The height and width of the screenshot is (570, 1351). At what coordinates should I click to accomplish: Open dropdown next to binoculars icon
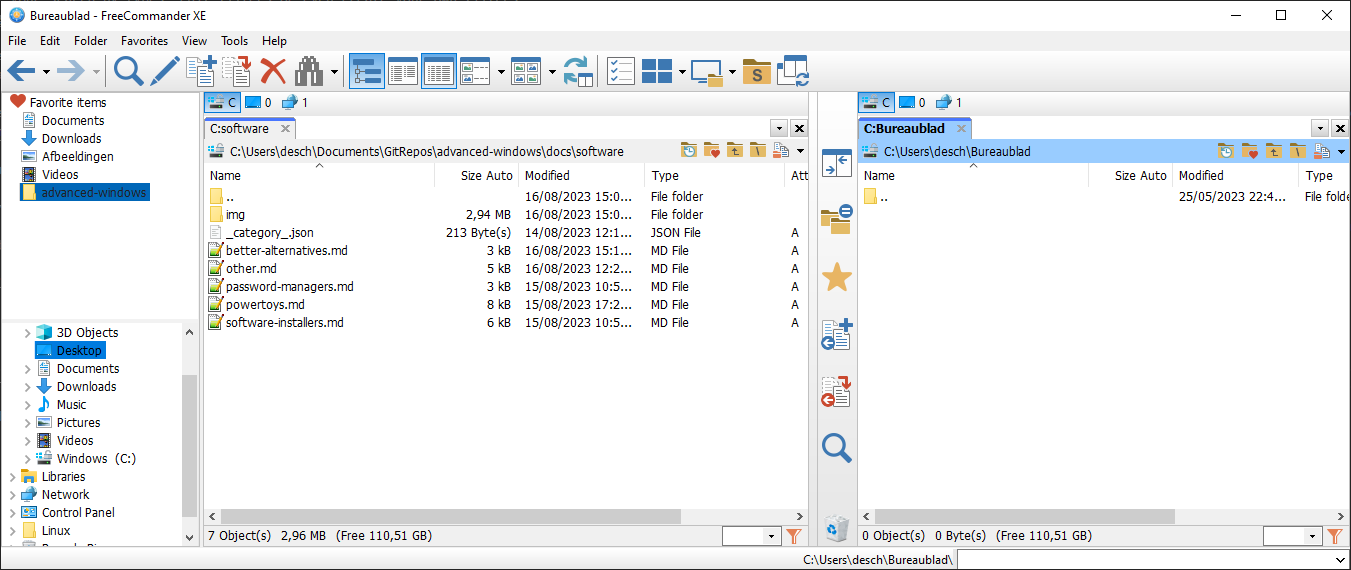(335, 72)
